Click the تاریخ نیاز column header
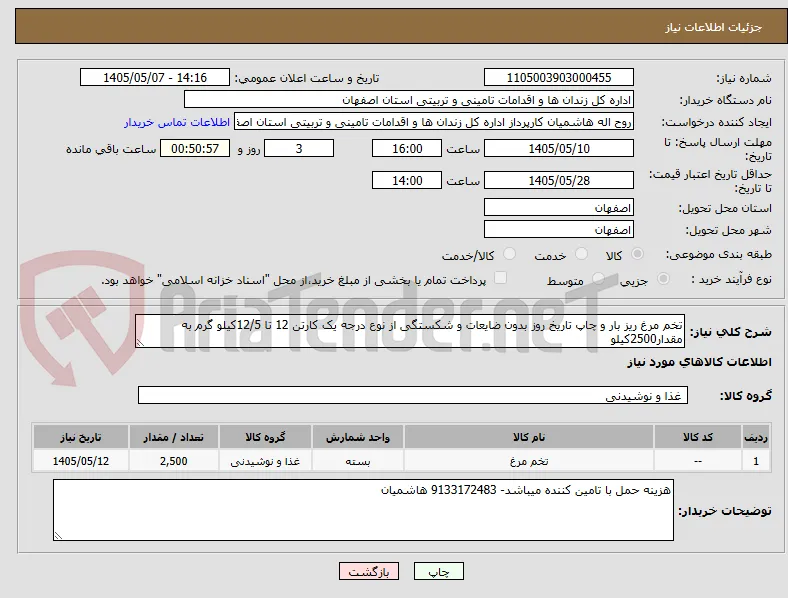The height and width of the screenshot is (598, 788). 80,437
